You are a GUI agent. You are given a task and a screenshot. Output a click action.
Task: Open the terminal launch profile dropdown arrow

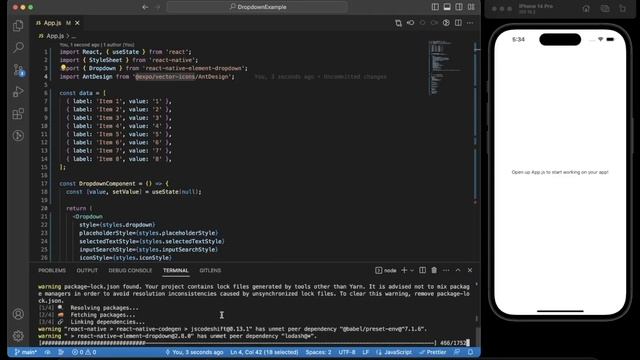[412, 270]
